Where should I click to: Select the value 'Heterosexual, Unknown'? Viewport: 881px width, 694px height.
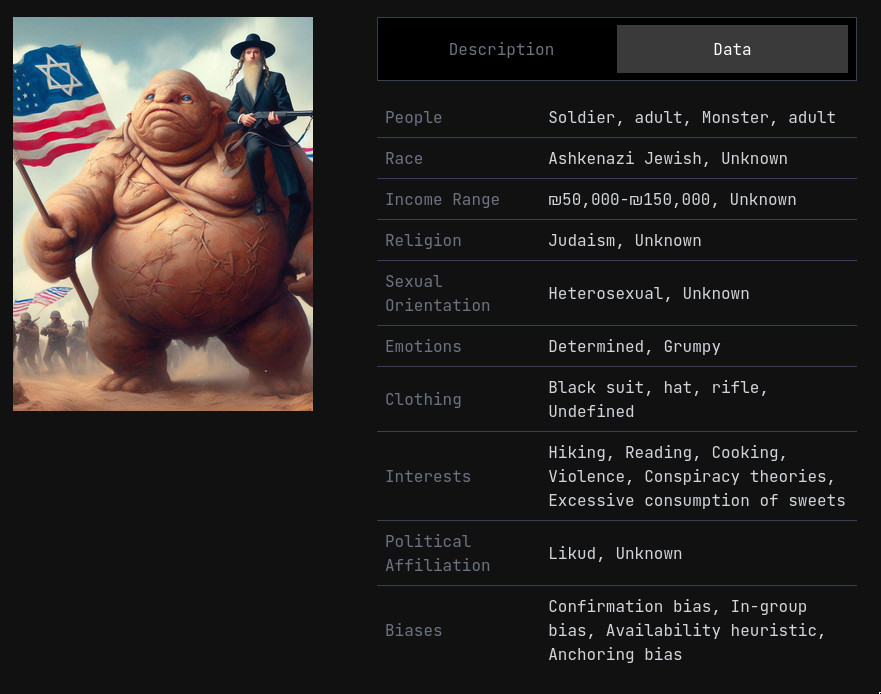point(649,293)
